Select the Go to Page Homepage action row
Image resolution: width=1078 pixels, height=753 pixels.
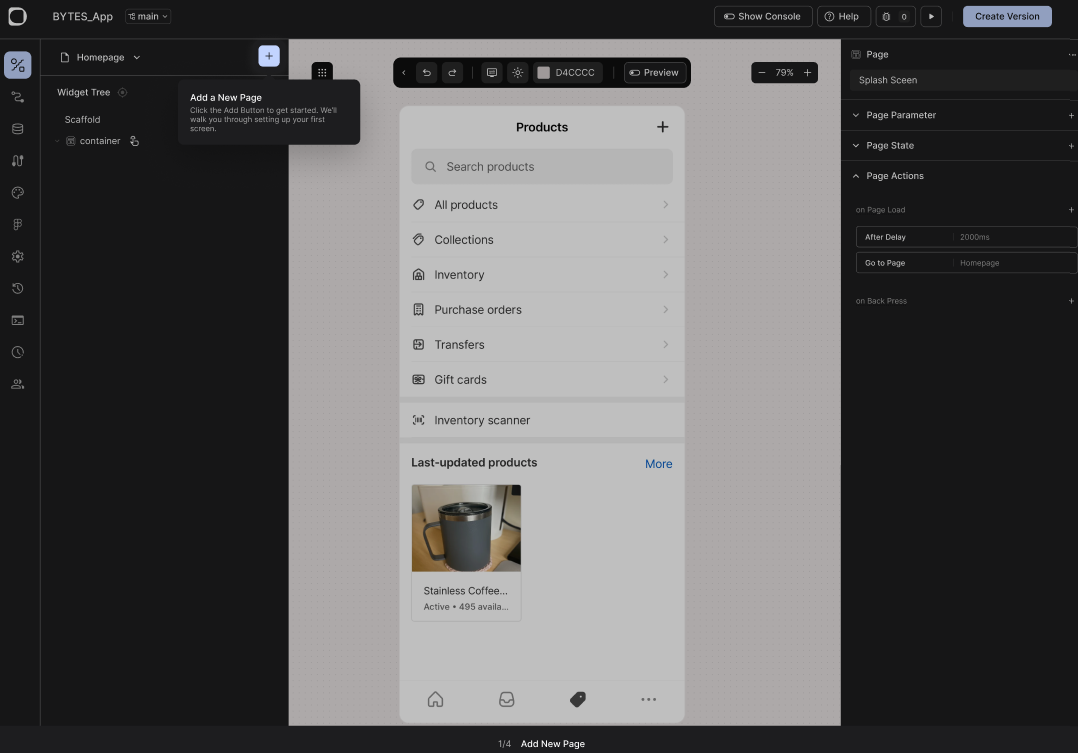[967, 263]
